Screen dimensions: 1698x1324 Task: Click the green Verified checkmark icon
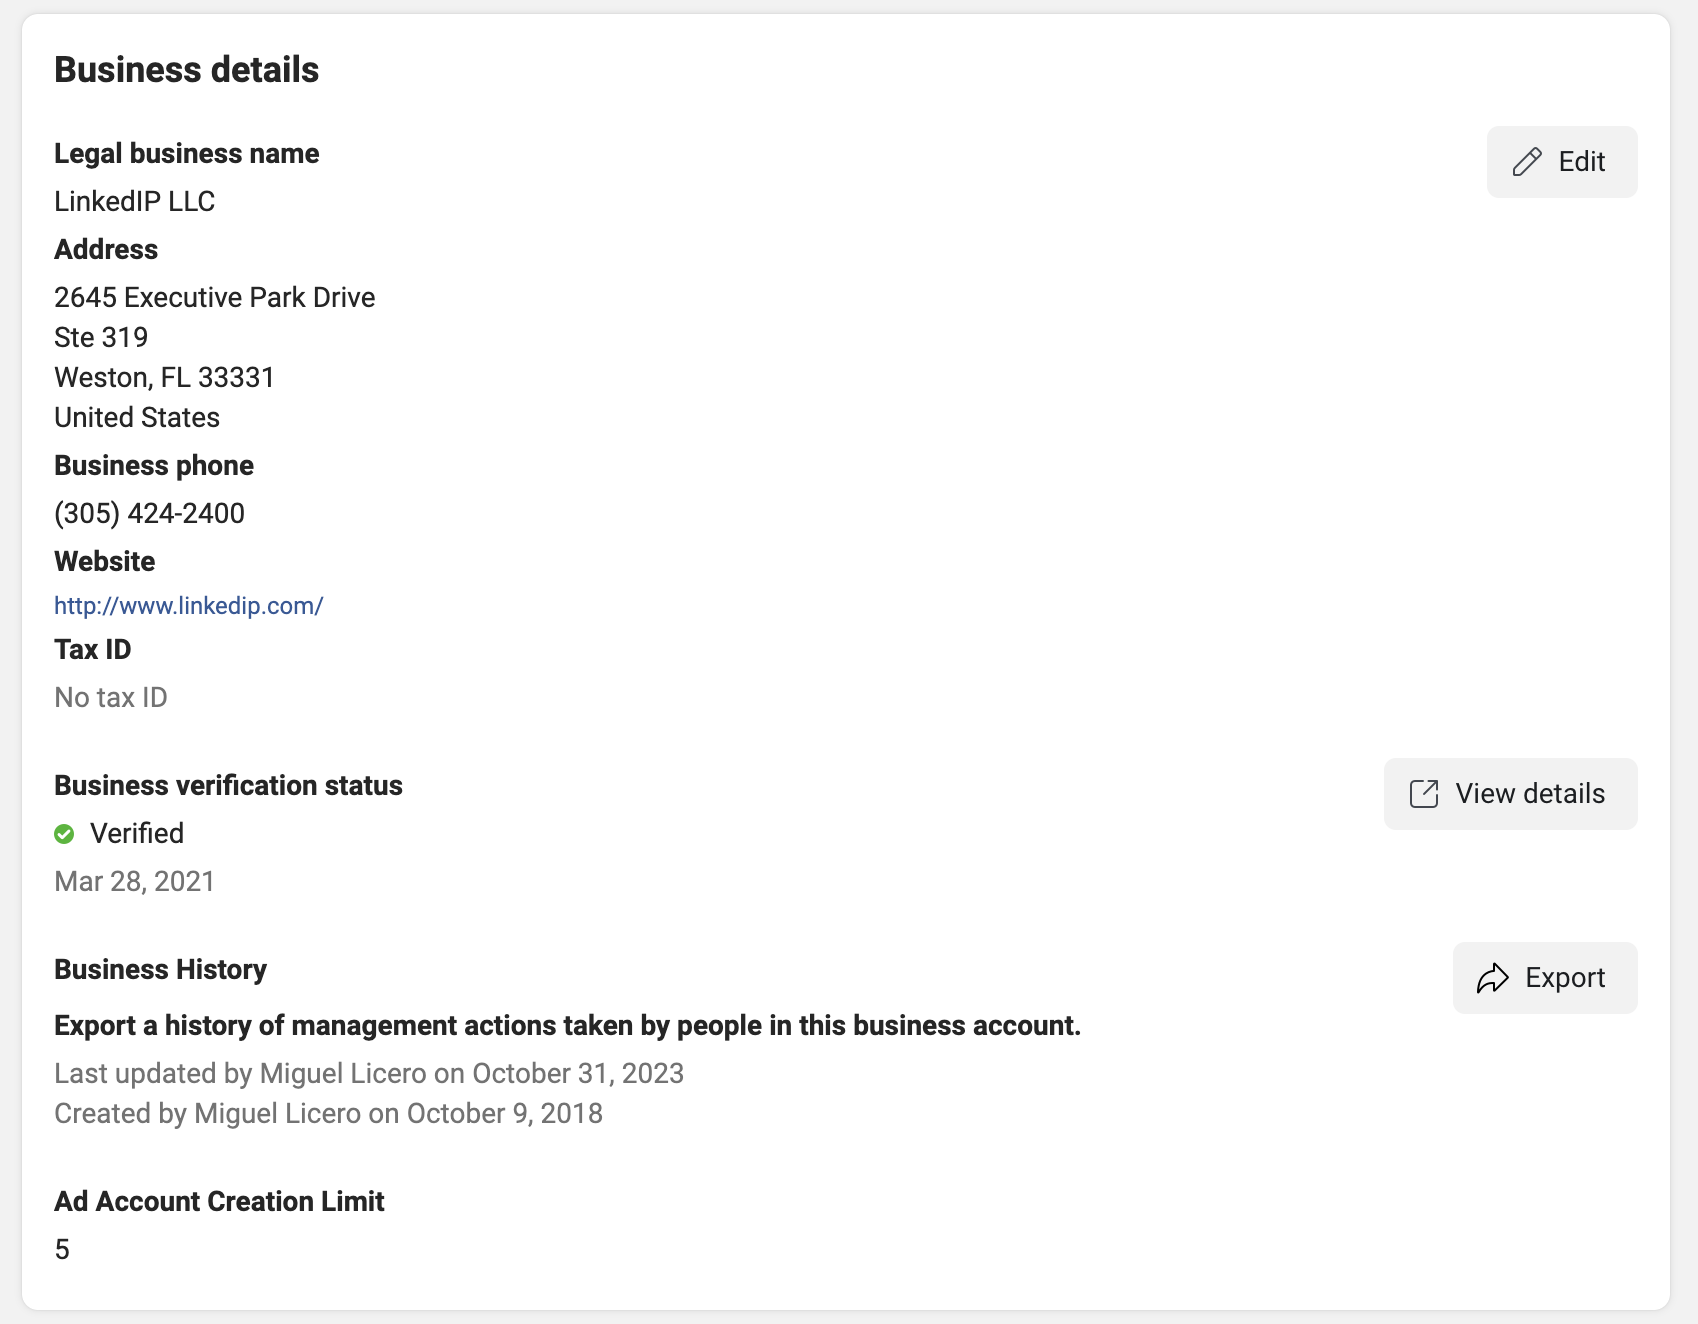[x=64, y=834]
